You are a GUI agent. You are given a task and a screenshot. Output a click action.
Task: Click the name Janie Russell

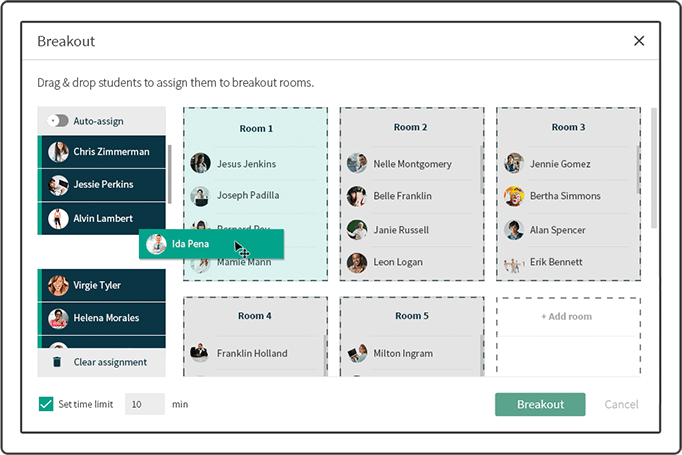tap(401, 230)
